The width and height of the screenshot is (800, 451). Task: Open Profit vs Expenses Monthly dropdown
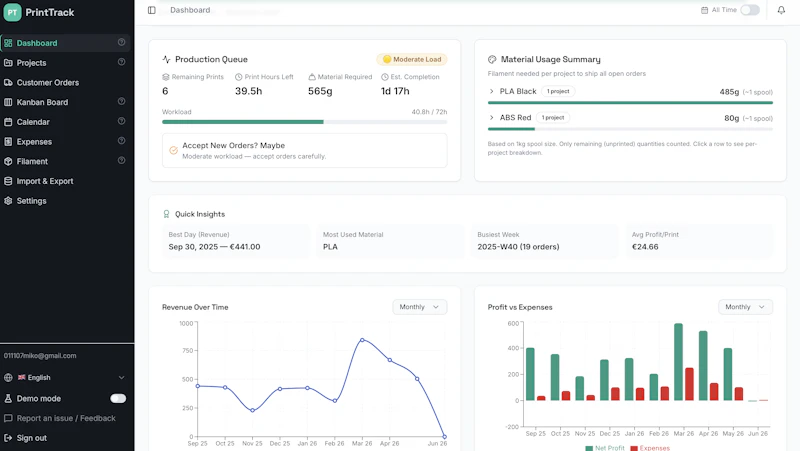[745, 307]
